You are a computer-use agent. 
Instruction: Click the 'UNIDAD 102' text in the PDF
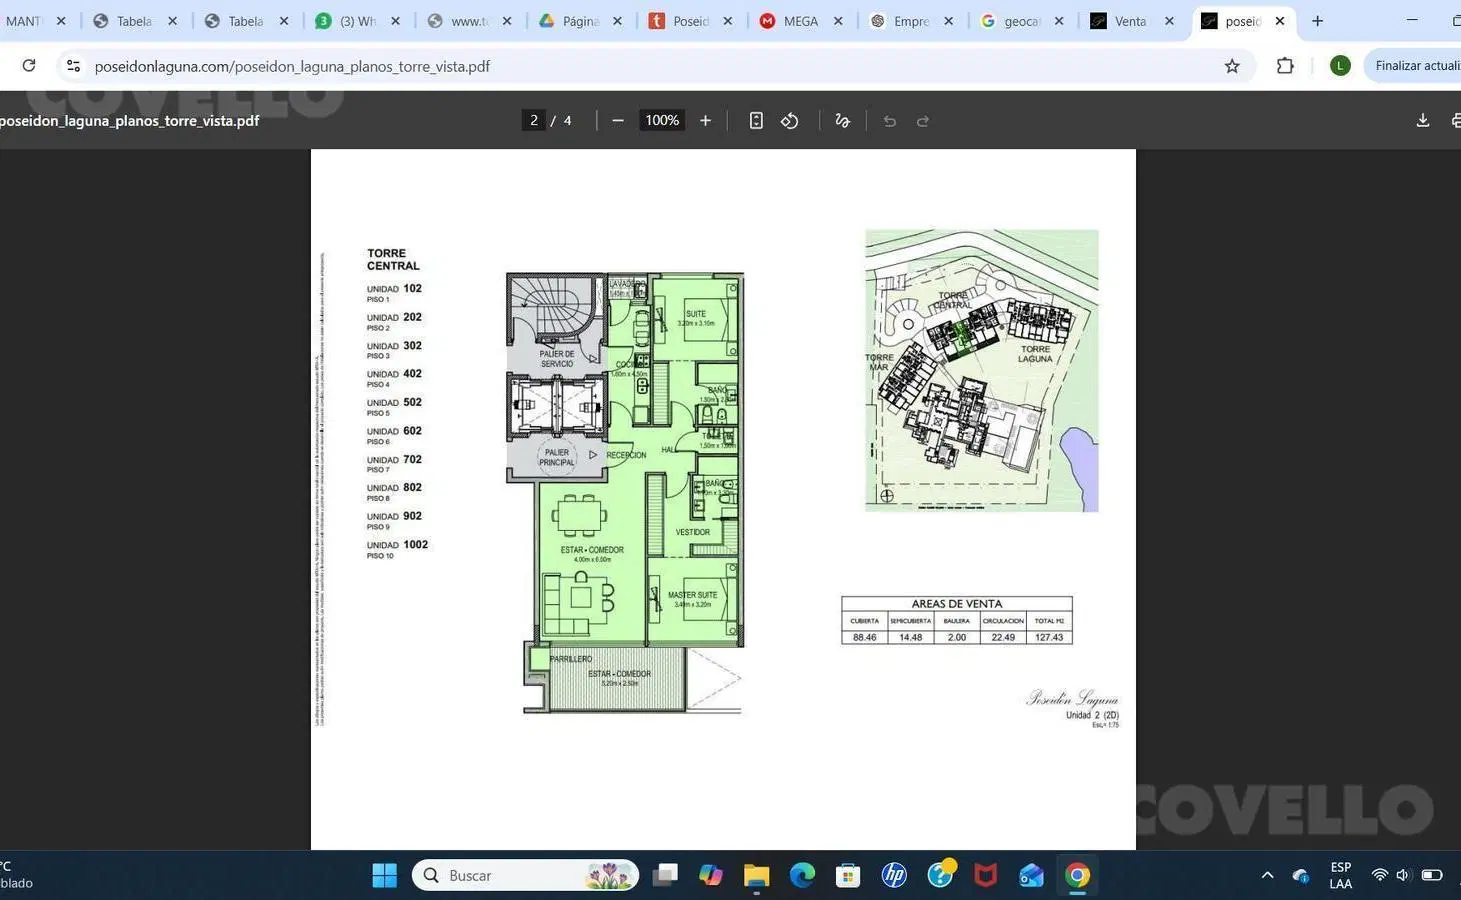point(394,288)
